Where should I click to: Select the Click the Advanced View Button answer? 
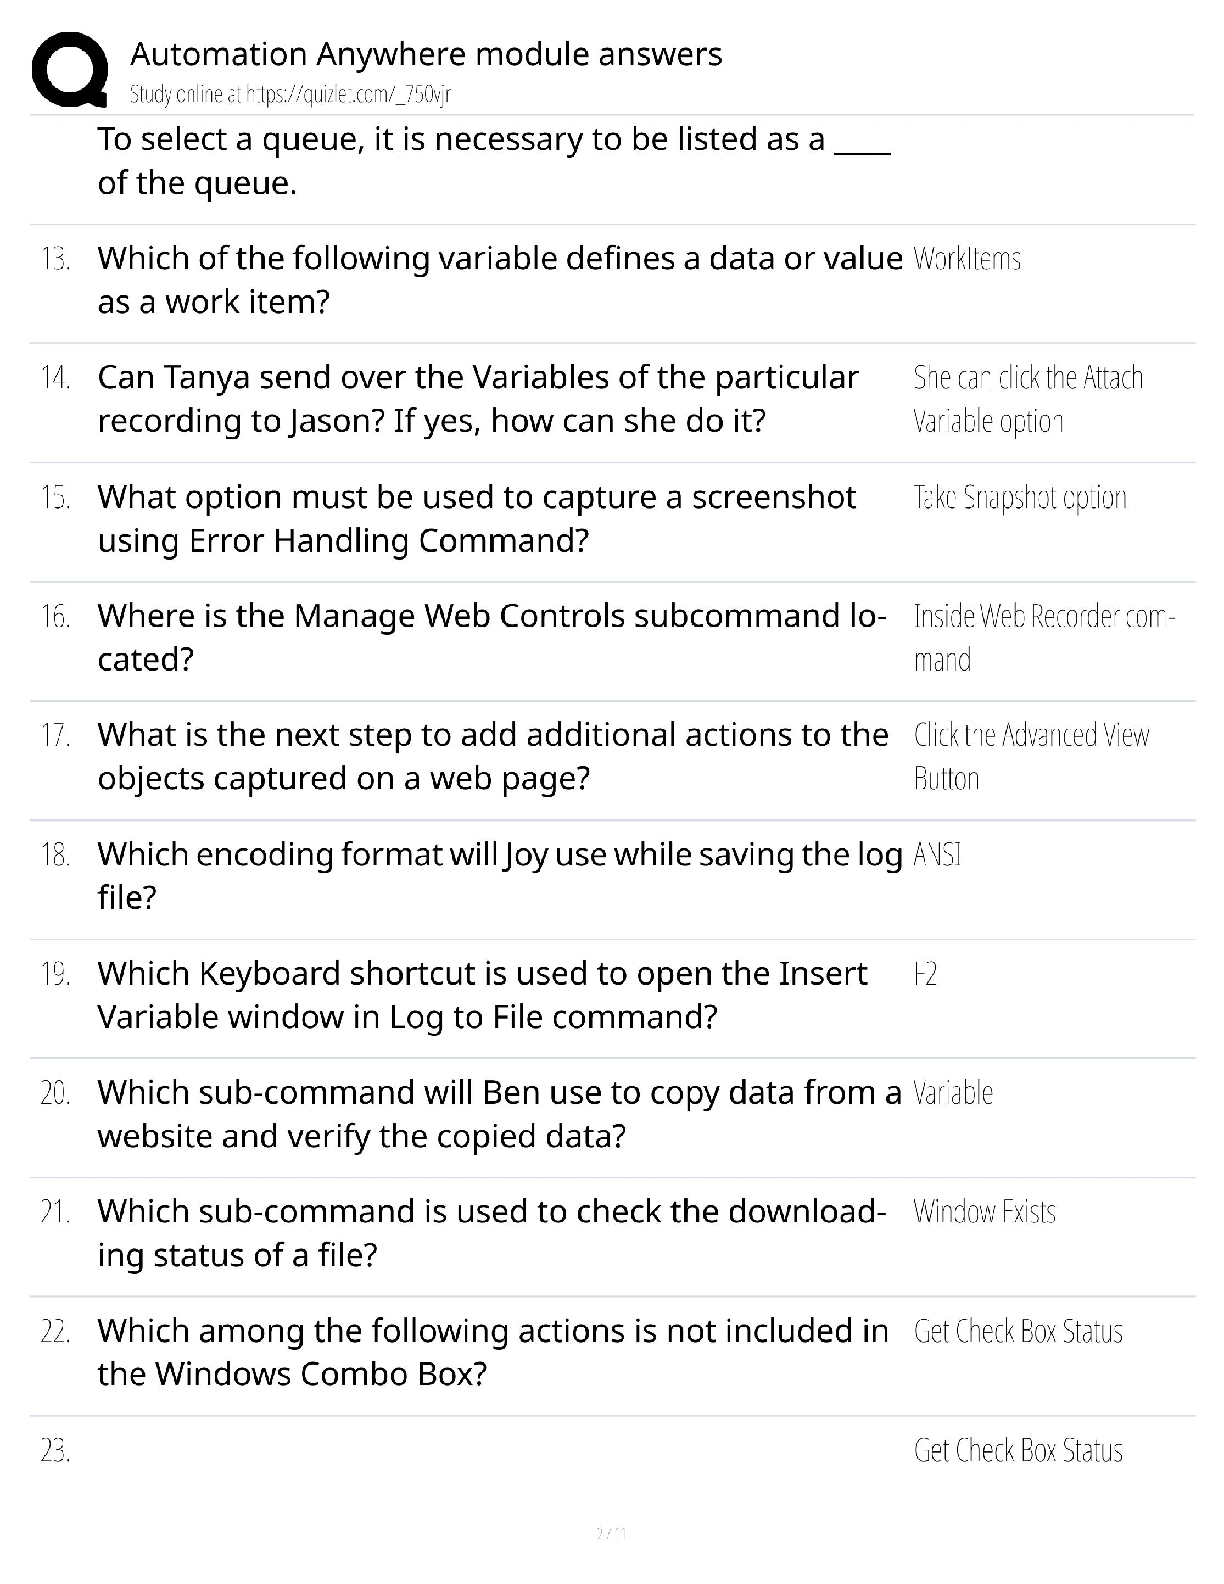1031,757
